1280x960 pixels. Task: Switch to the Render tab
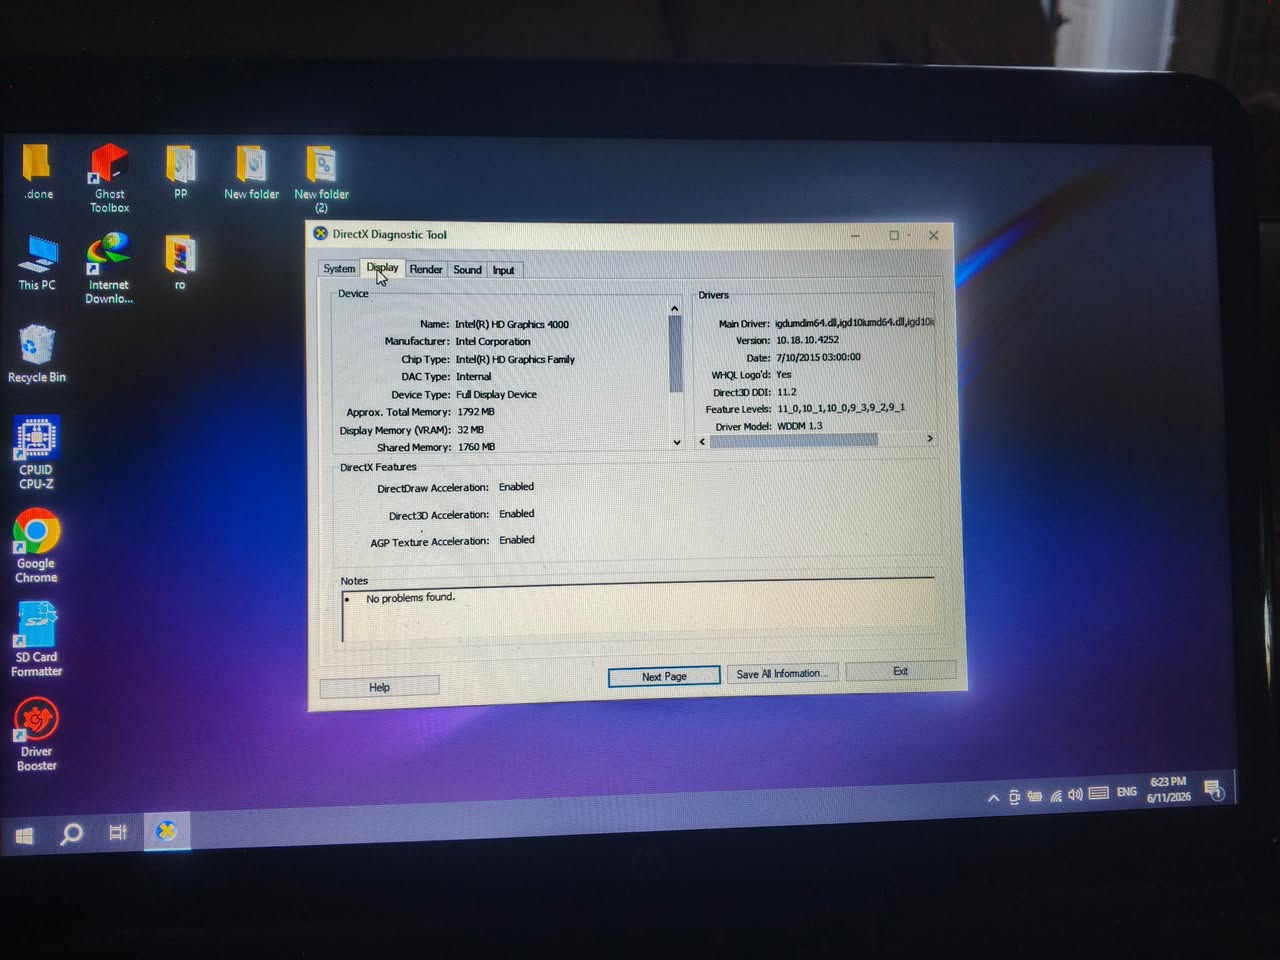click(x=426, y=269)
